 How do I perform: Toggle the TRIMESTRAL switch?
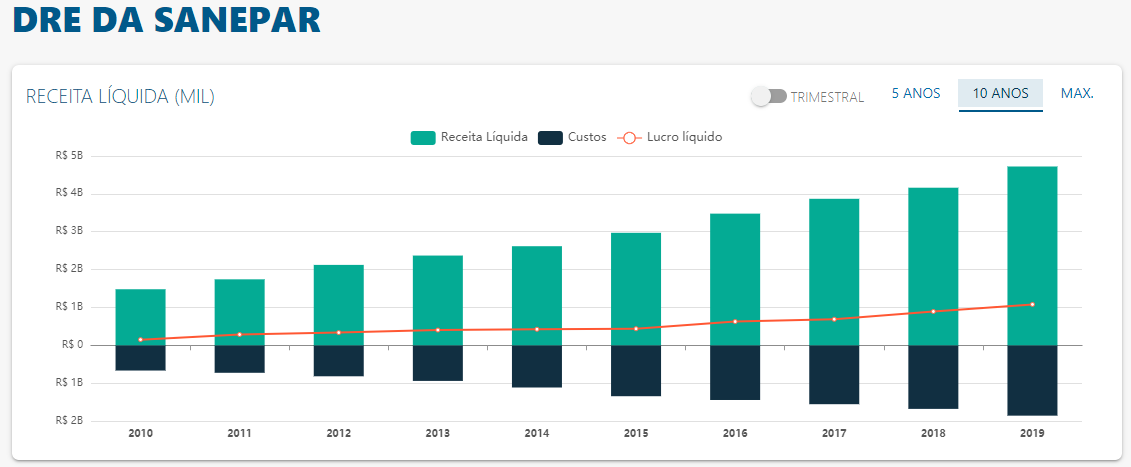(768, 96)
